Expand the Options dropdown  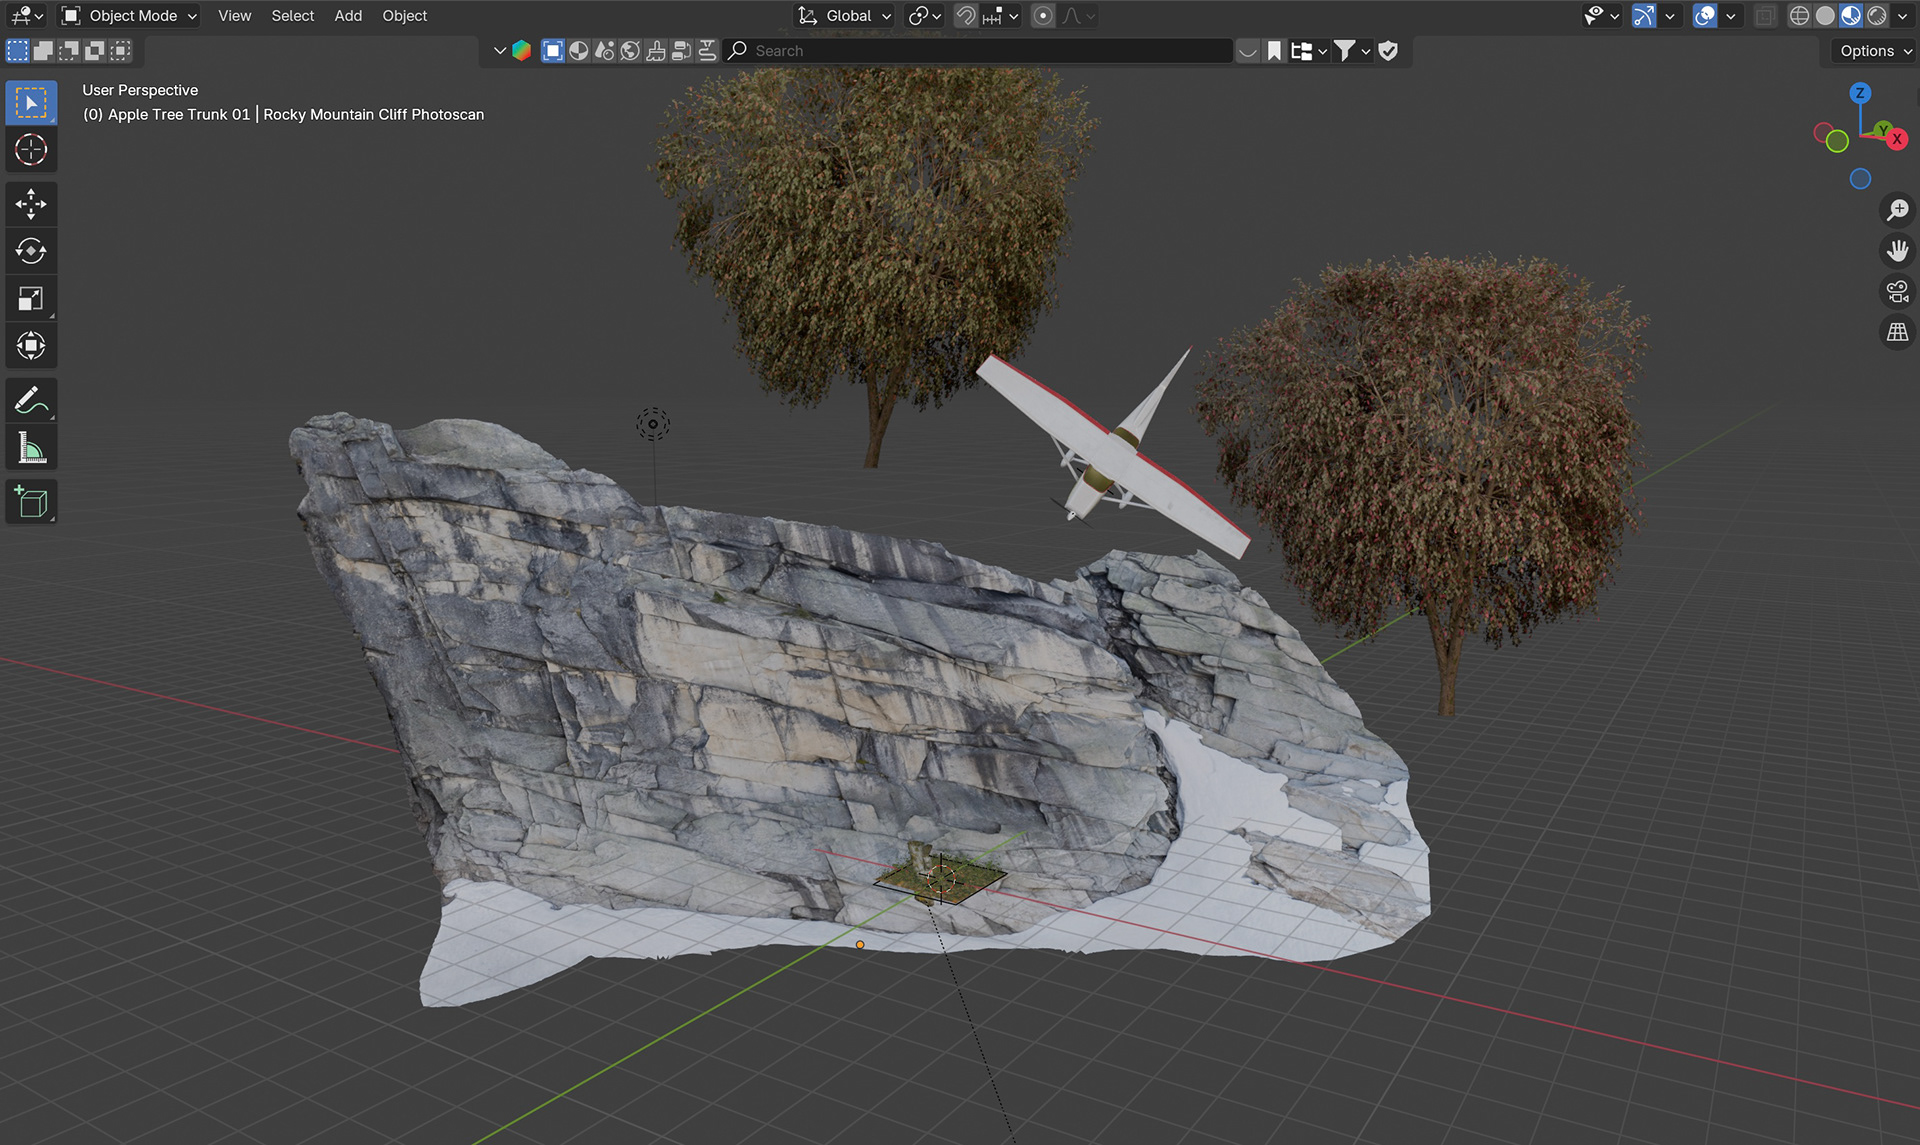click(x=1875, y=51)
